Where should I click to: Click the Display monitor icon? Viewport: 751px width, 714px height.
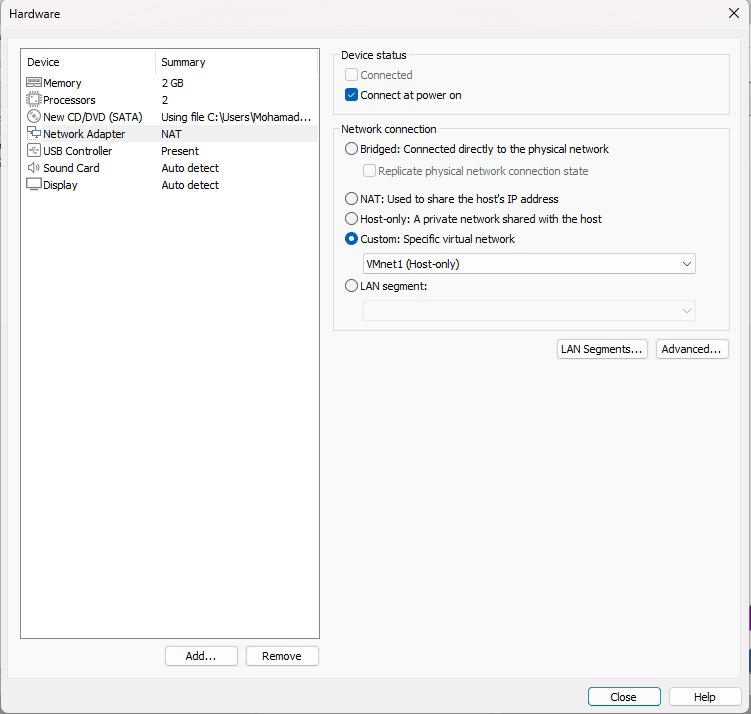coord(34,184)
